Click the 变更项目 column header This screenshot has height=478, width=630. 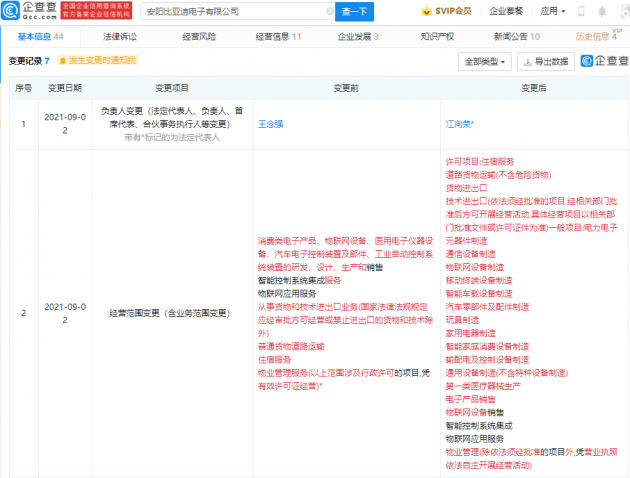coord(172,88)
